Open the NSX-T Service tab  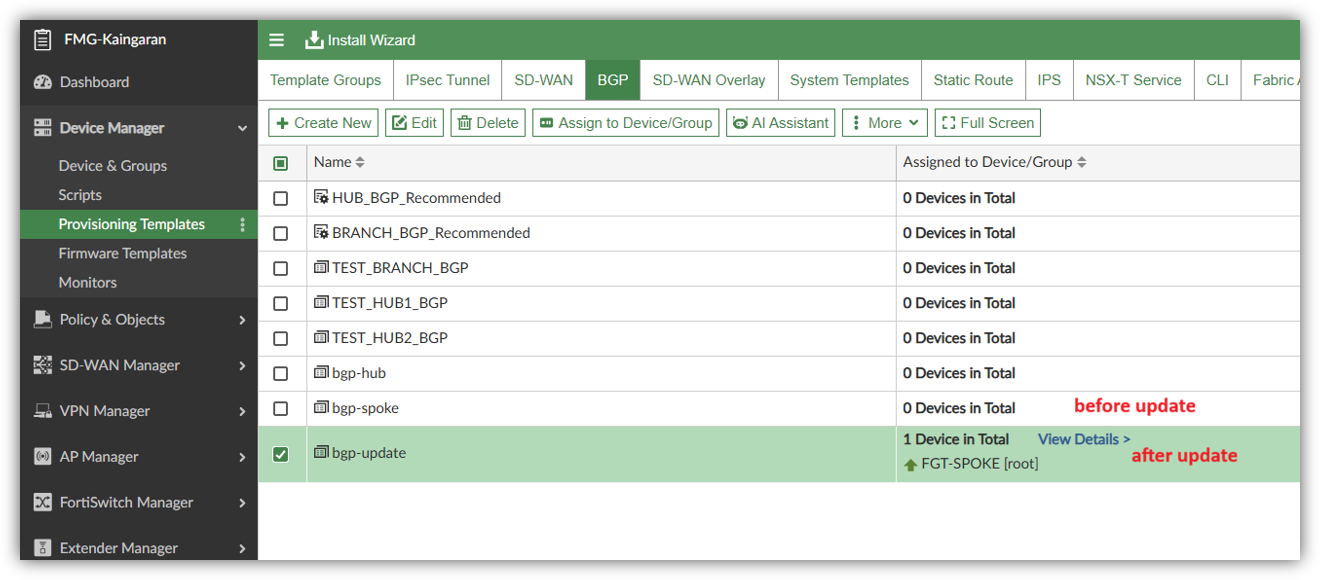coord(1133,80)
